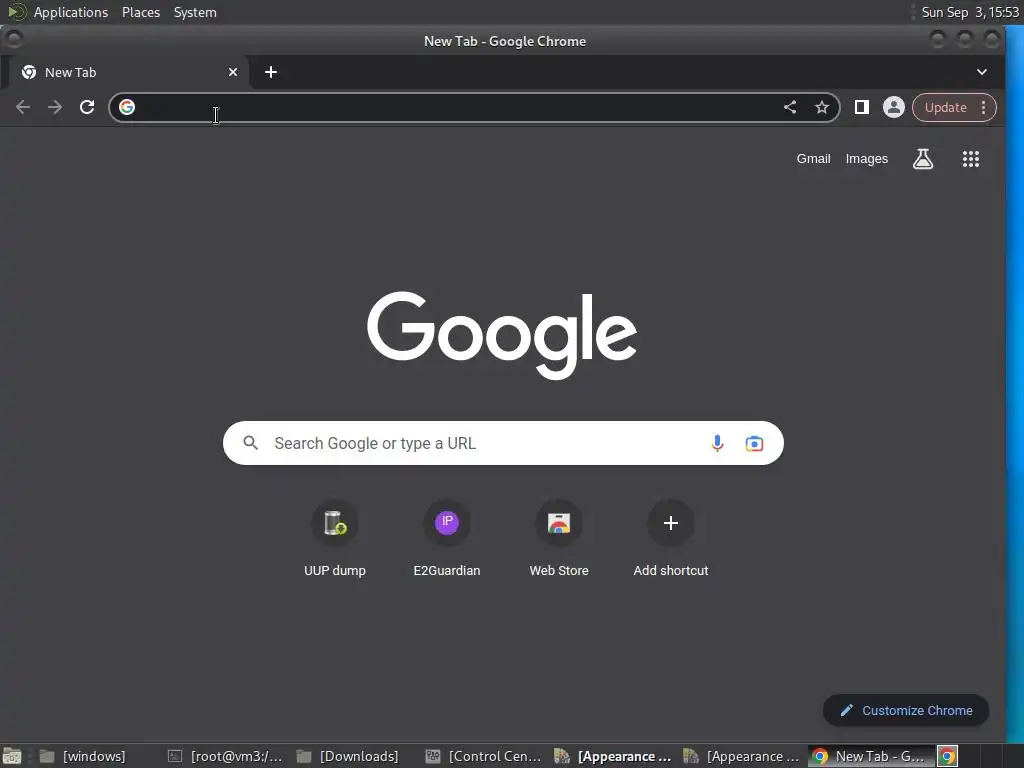Open the side panel icon in toolbar

(861, 107)
